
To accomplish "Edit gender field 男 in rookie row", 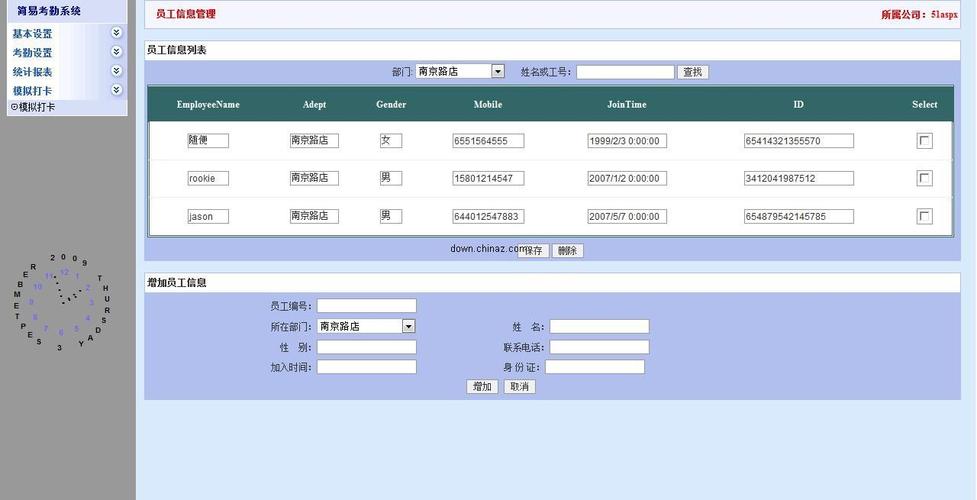I will pyautogui.click(x=391, y=178).
